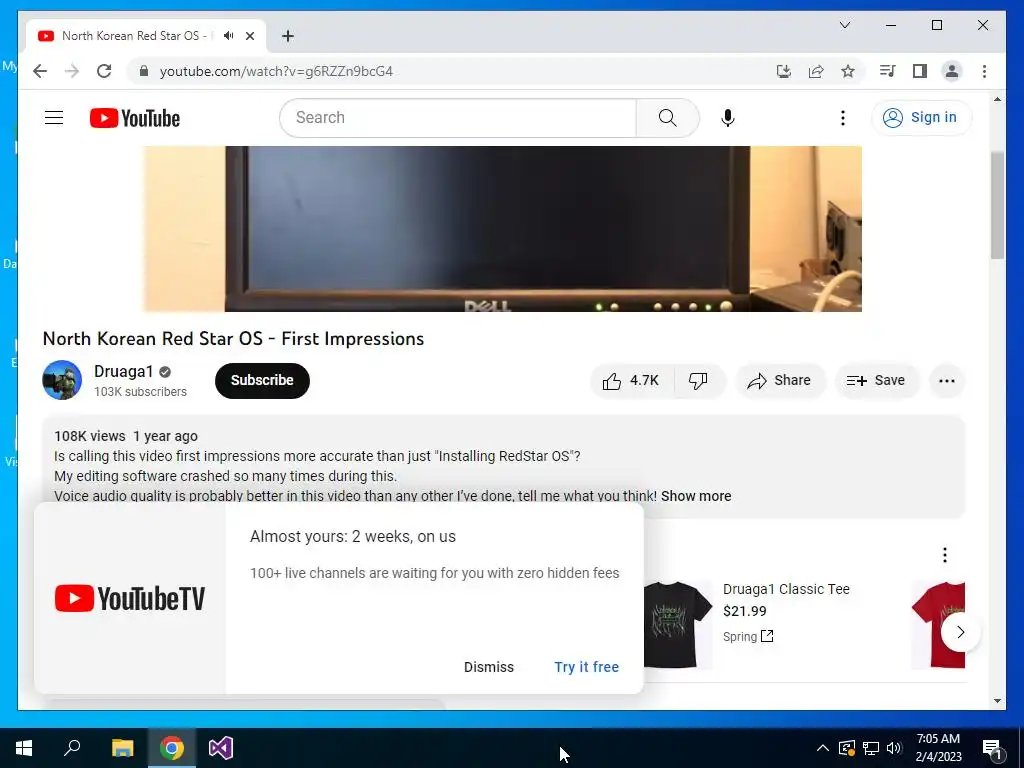Viewport: 1024px width, 768px height.
Task: Open Chrome three-dot menu
Action: (x=984, y=71)
